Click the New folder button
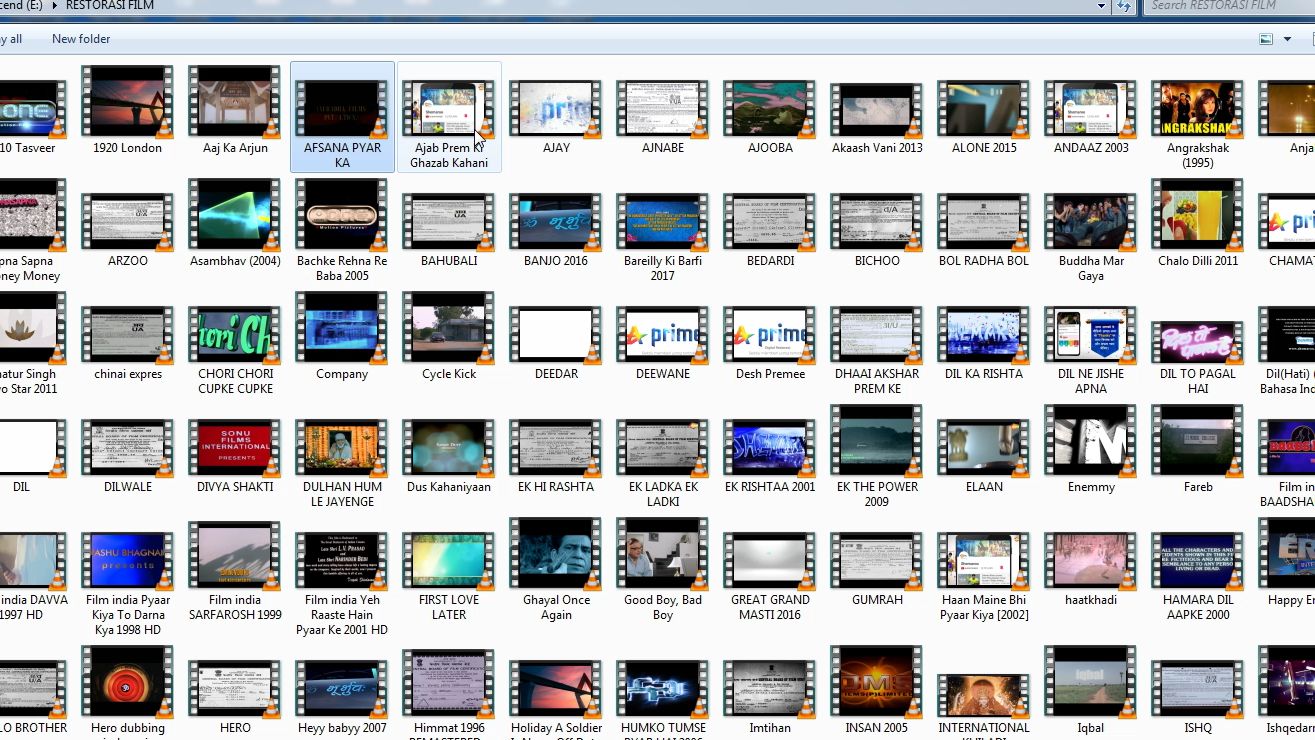 [81, 39]
